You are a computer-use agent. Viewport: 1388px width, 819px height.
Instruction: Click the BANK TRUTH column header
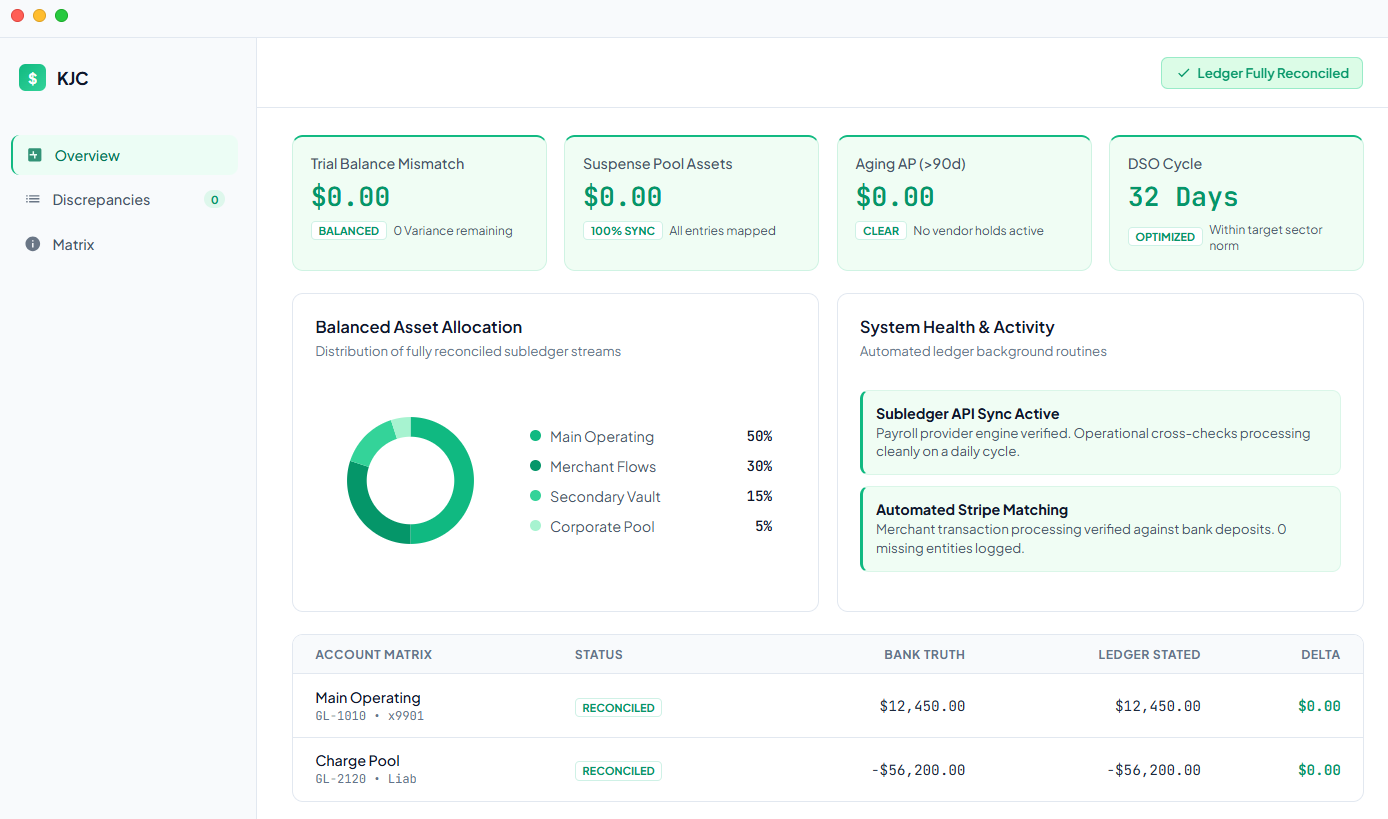[924, 655]
